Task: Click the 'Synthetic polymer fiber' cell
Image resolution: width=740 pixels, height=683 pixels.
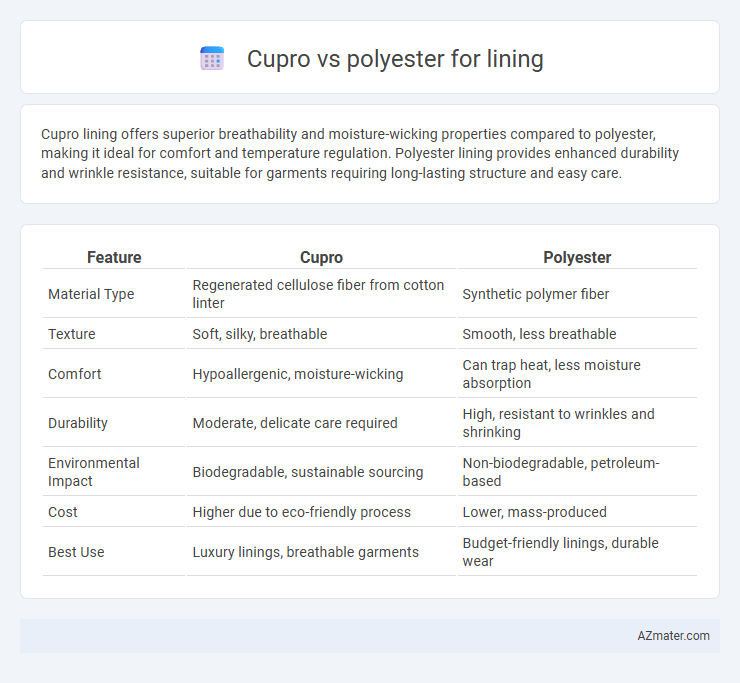Action: click(577, 294)
